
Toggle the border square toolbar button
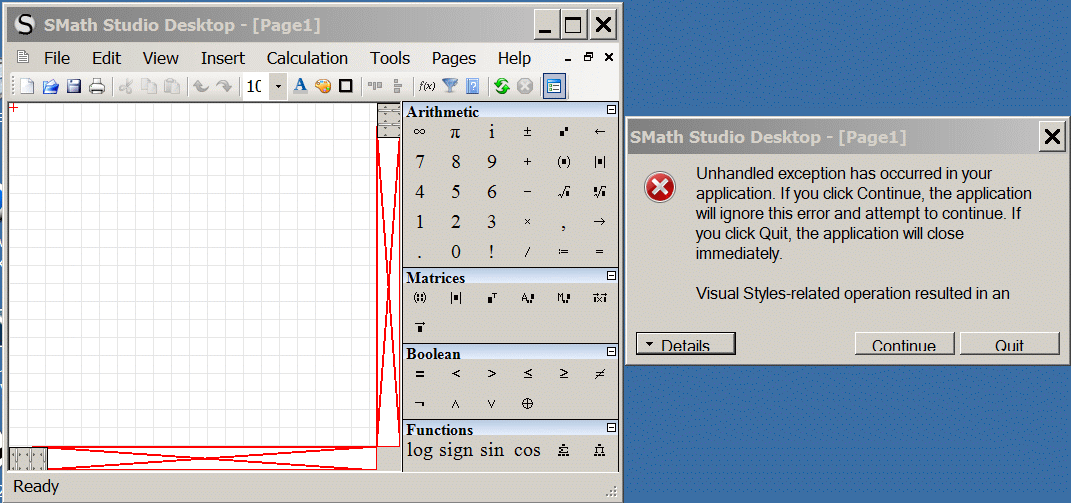(x=346, y=87)
